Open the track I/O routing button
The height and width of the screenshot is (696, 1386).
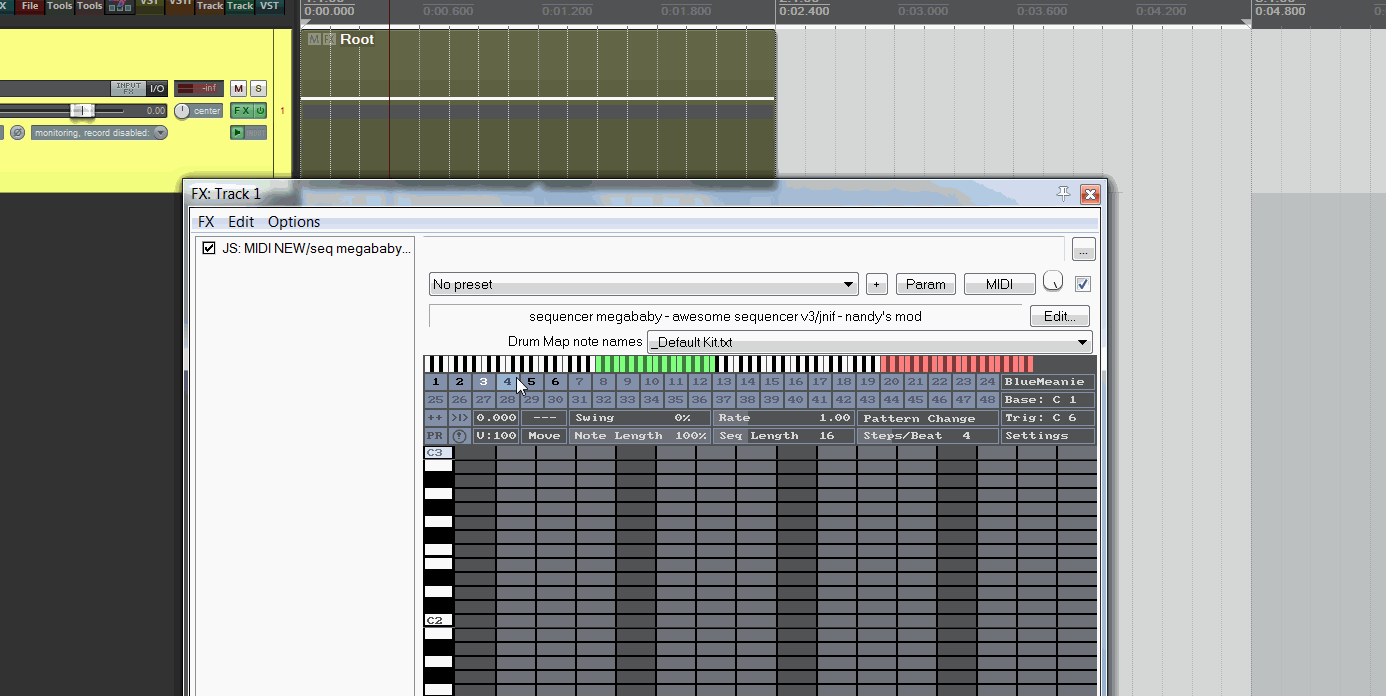(x=157, y=89)
